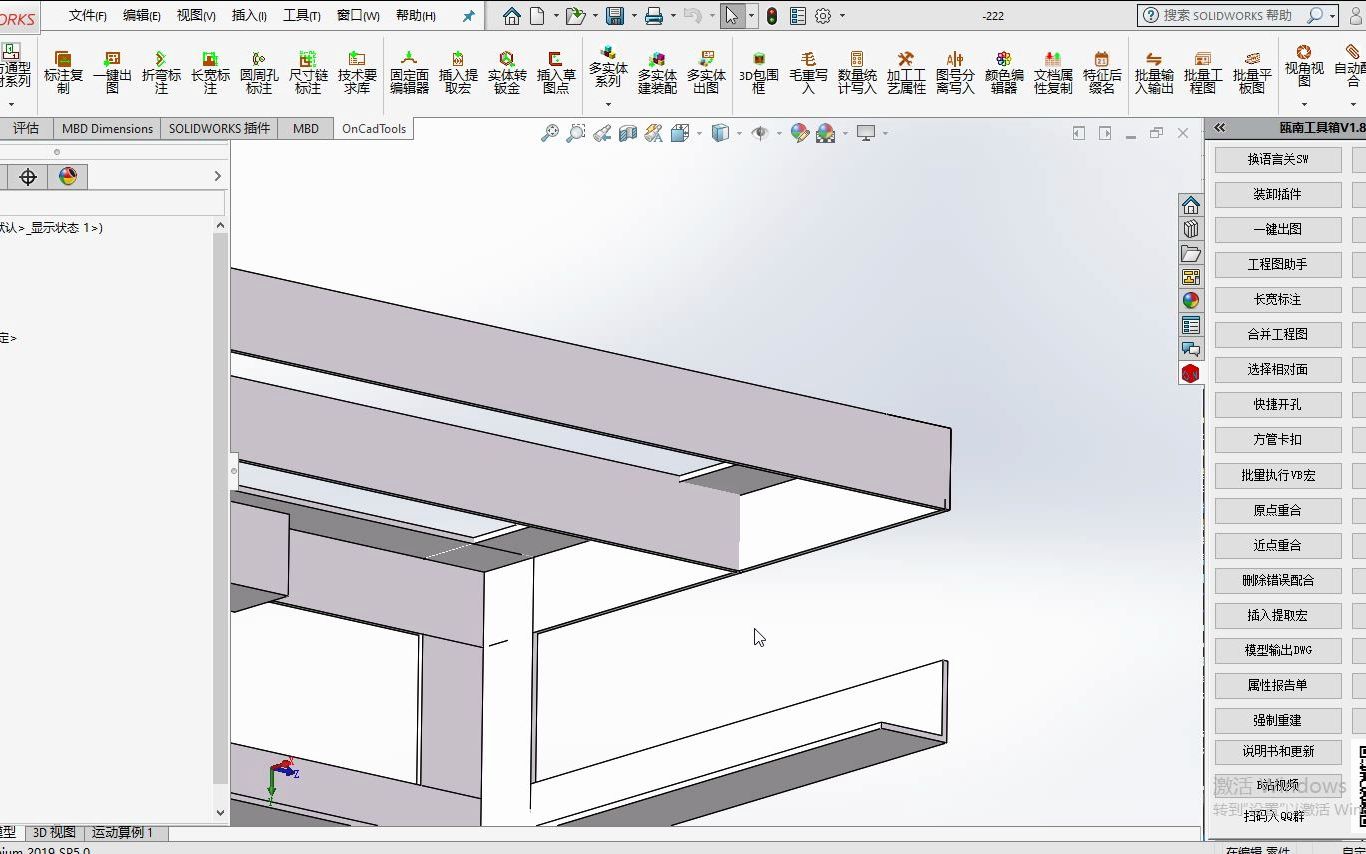
Task: Toggle the Select cursor tool in the top toolbar
Action: [x=731, y=15]
